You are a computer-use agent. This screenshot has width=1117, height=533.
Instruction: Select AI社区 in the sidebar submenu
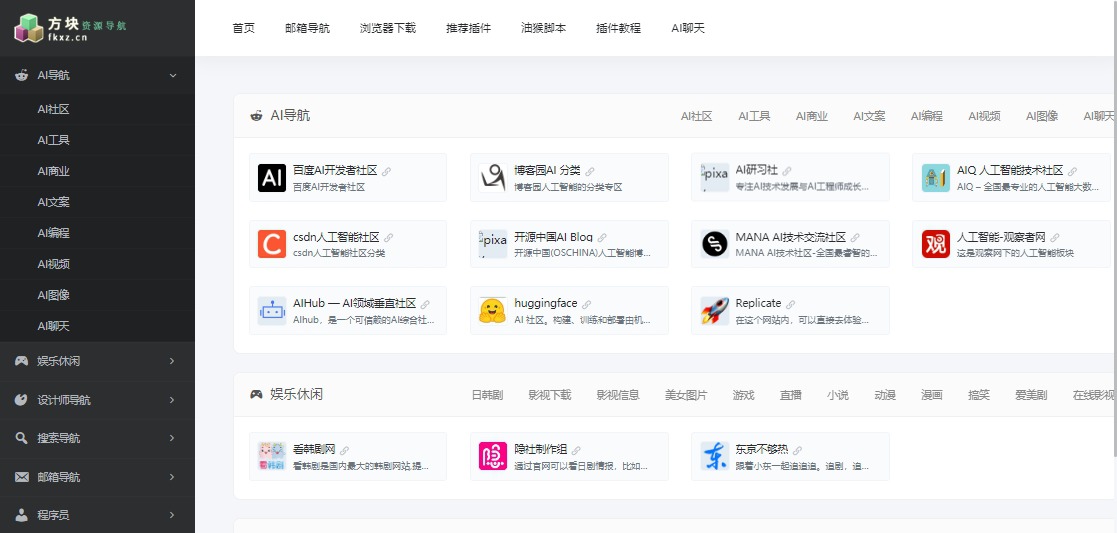pyautogui.click(x=53, y=110)
